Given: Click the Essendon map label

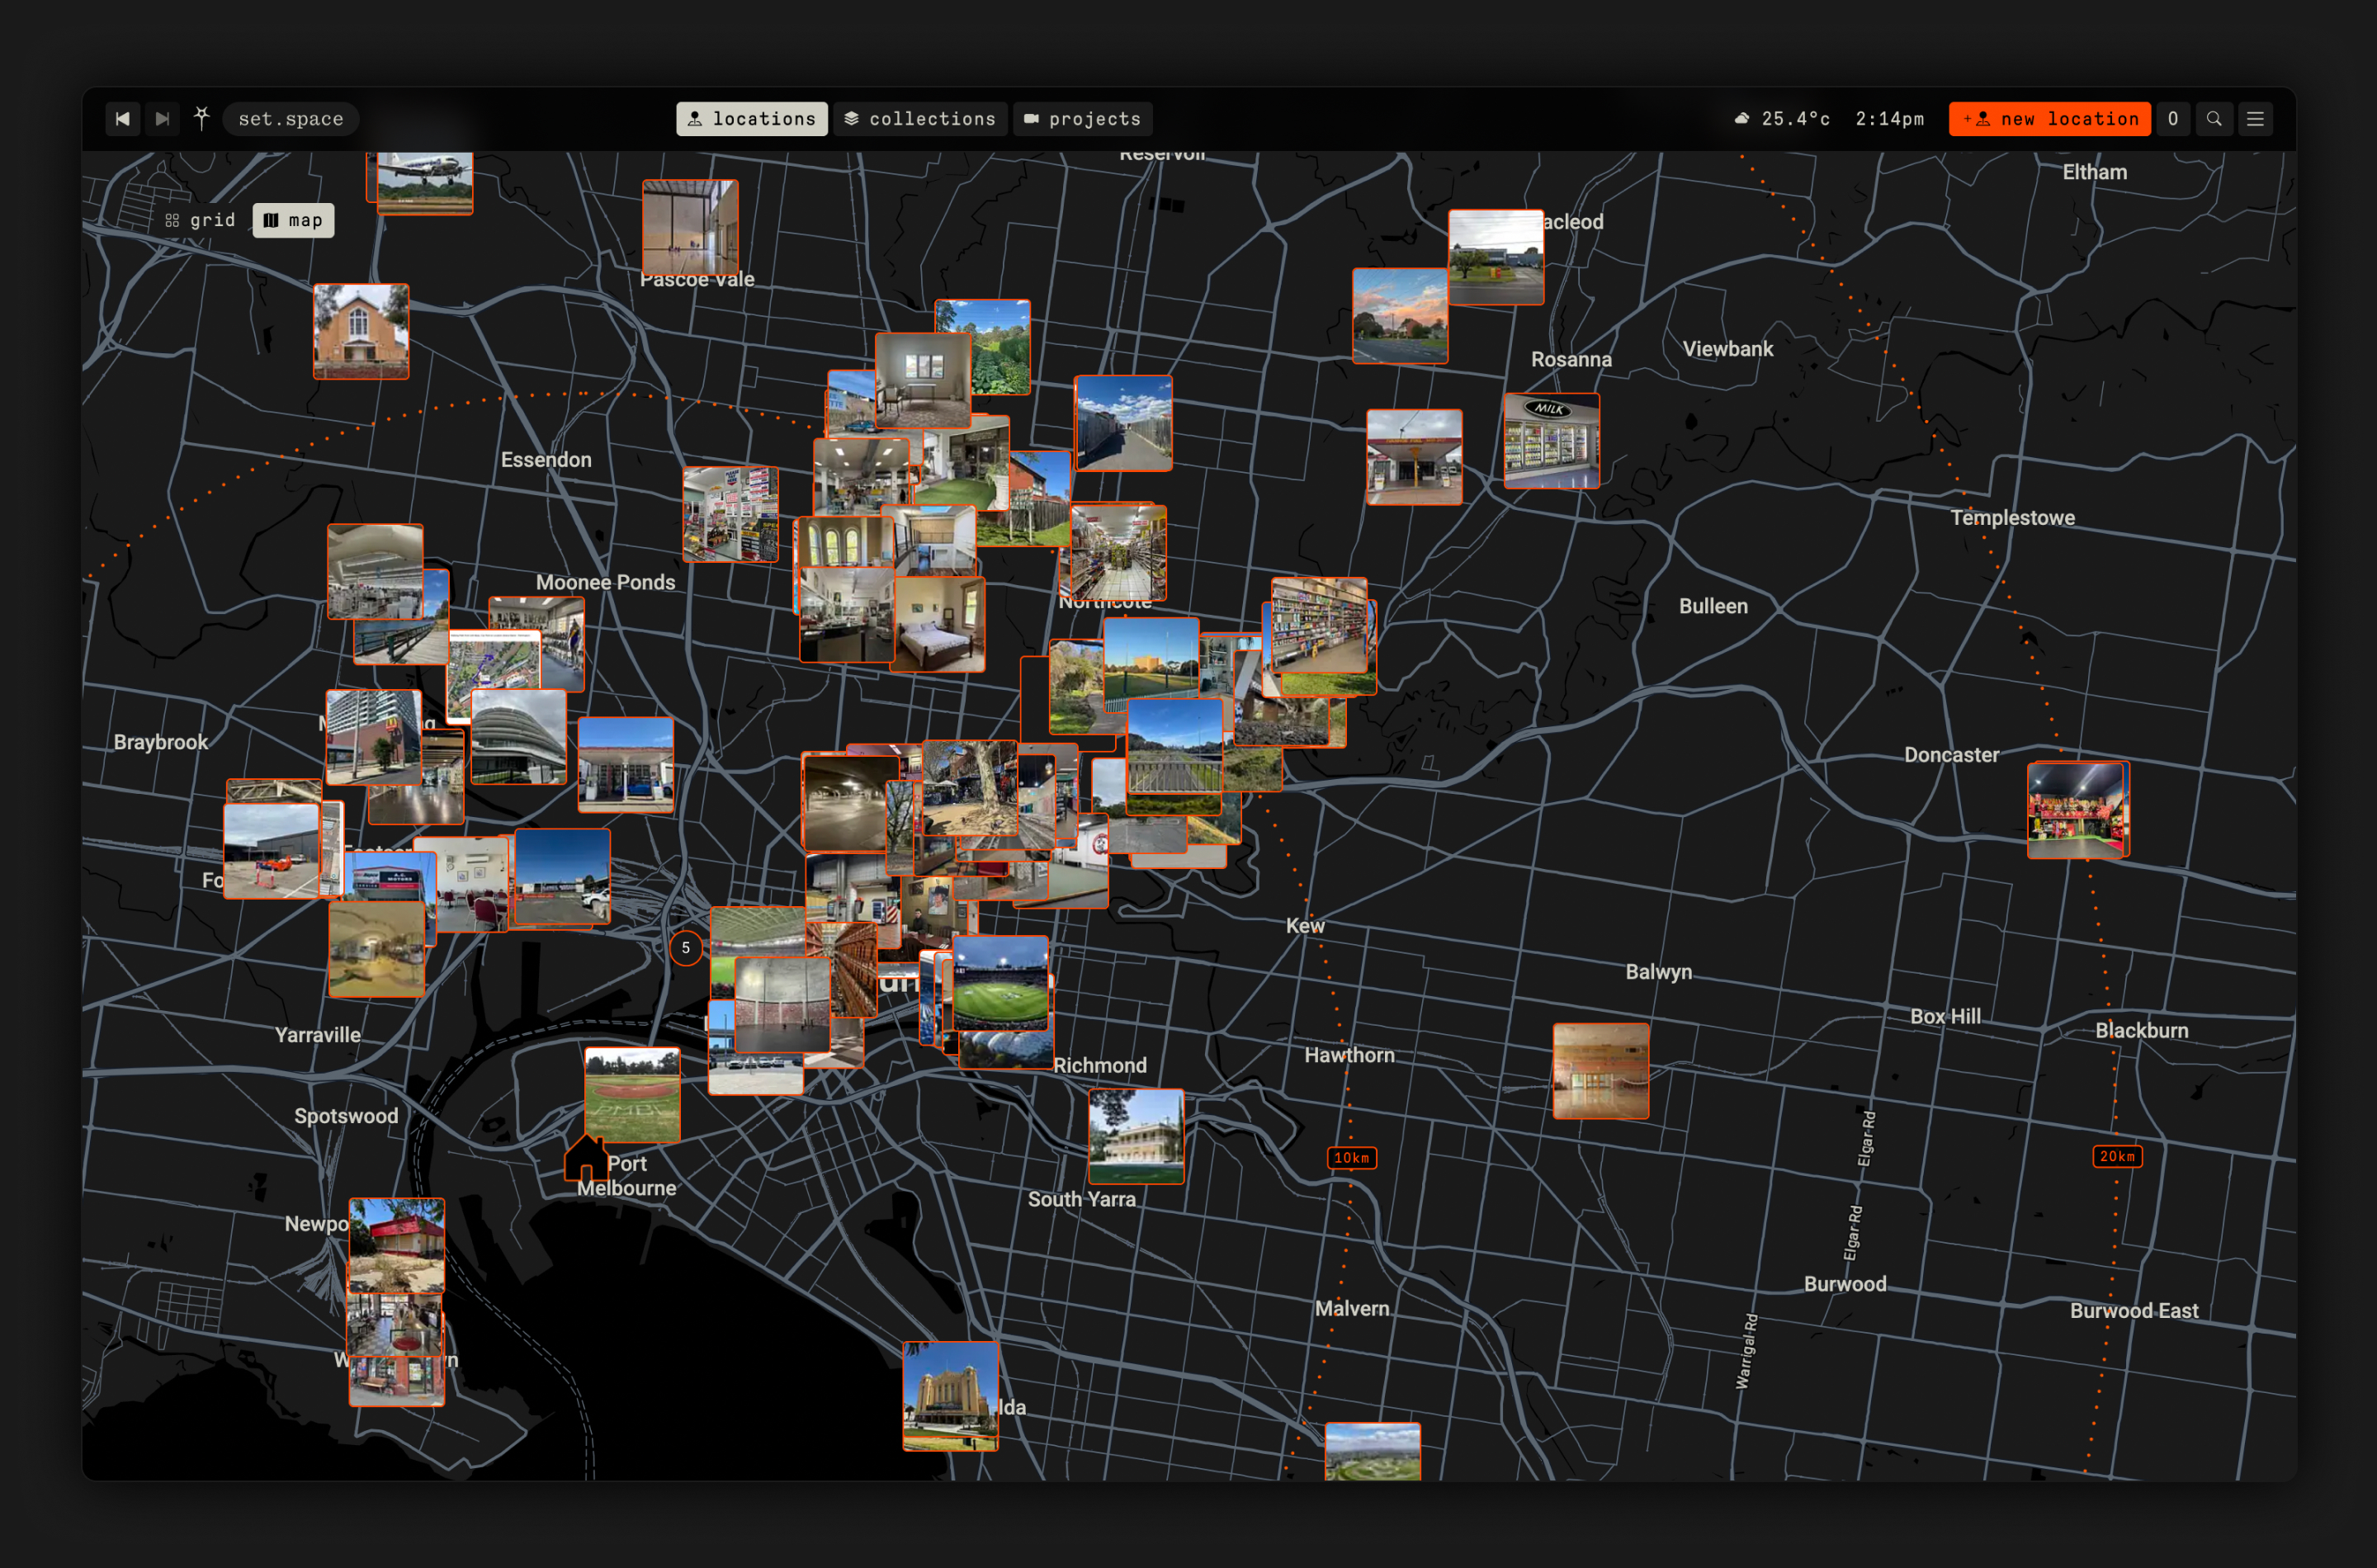Looking at the screenshot, I should click(x=546, y=460).
